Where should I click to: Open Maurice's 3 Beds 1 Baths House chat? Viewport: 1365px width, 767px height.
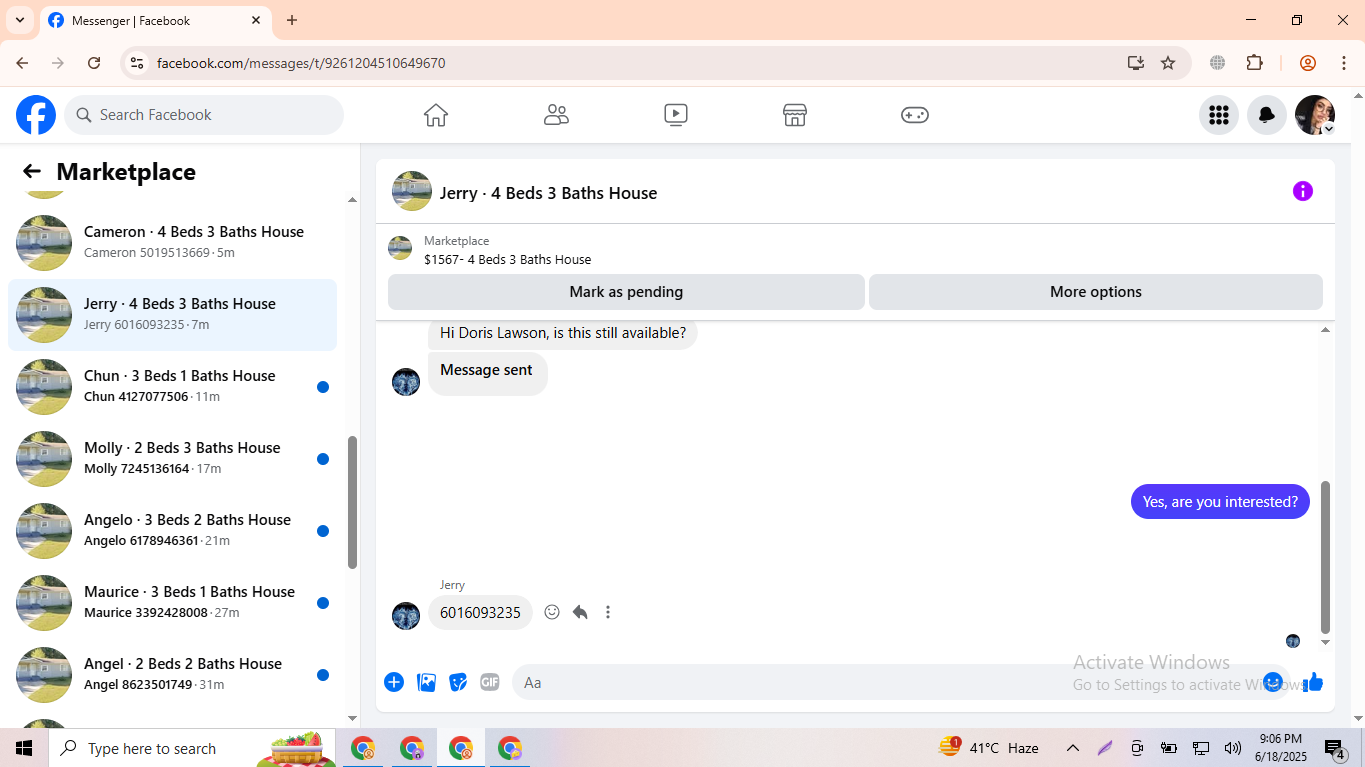pos(172,603)
